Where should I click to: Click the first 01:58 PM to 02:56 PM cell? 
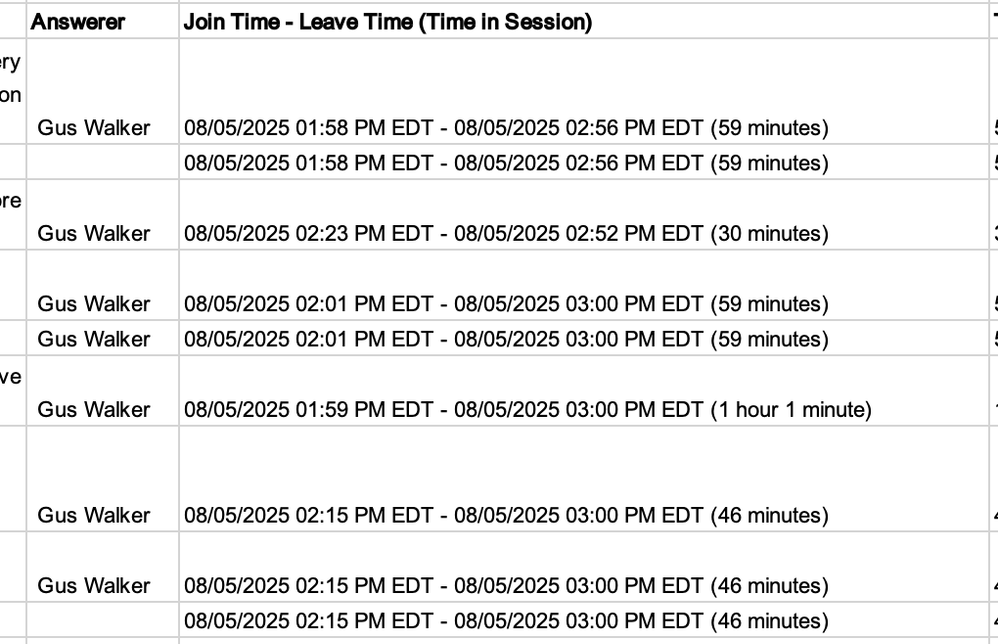click(x=584, y=92)
